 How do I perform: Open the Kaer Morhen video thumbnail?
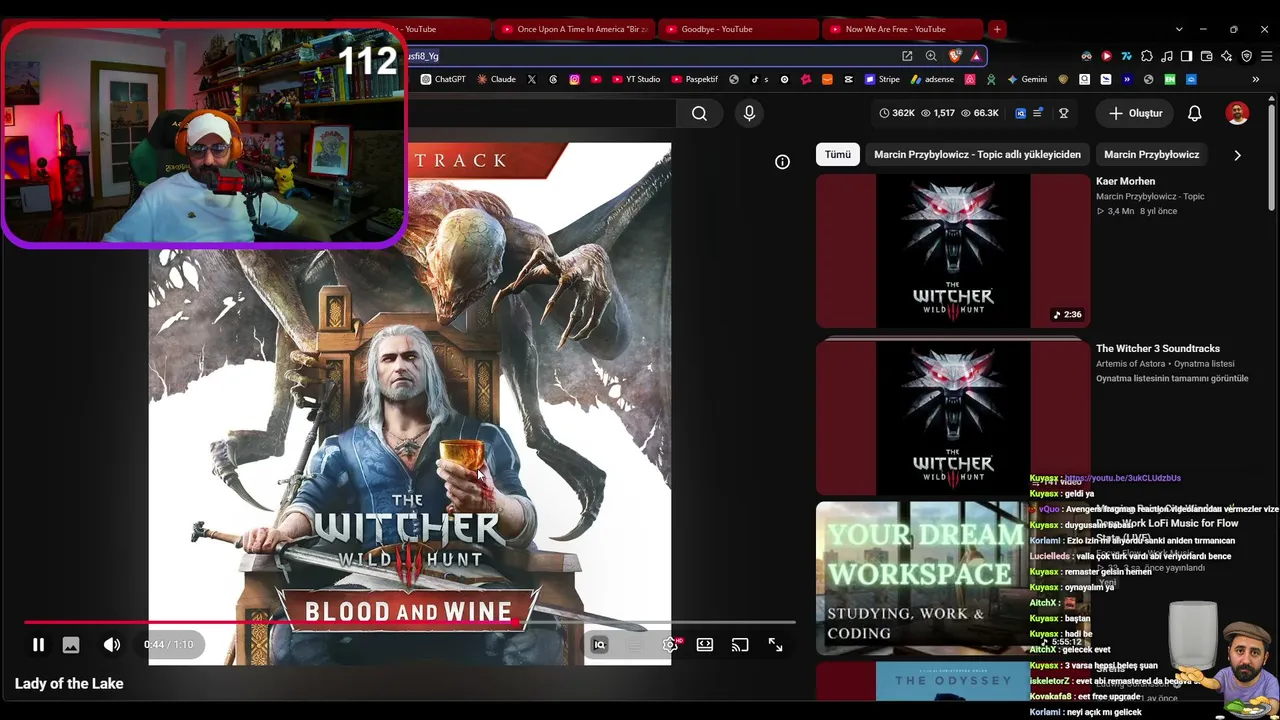click(x=953, y=251)
